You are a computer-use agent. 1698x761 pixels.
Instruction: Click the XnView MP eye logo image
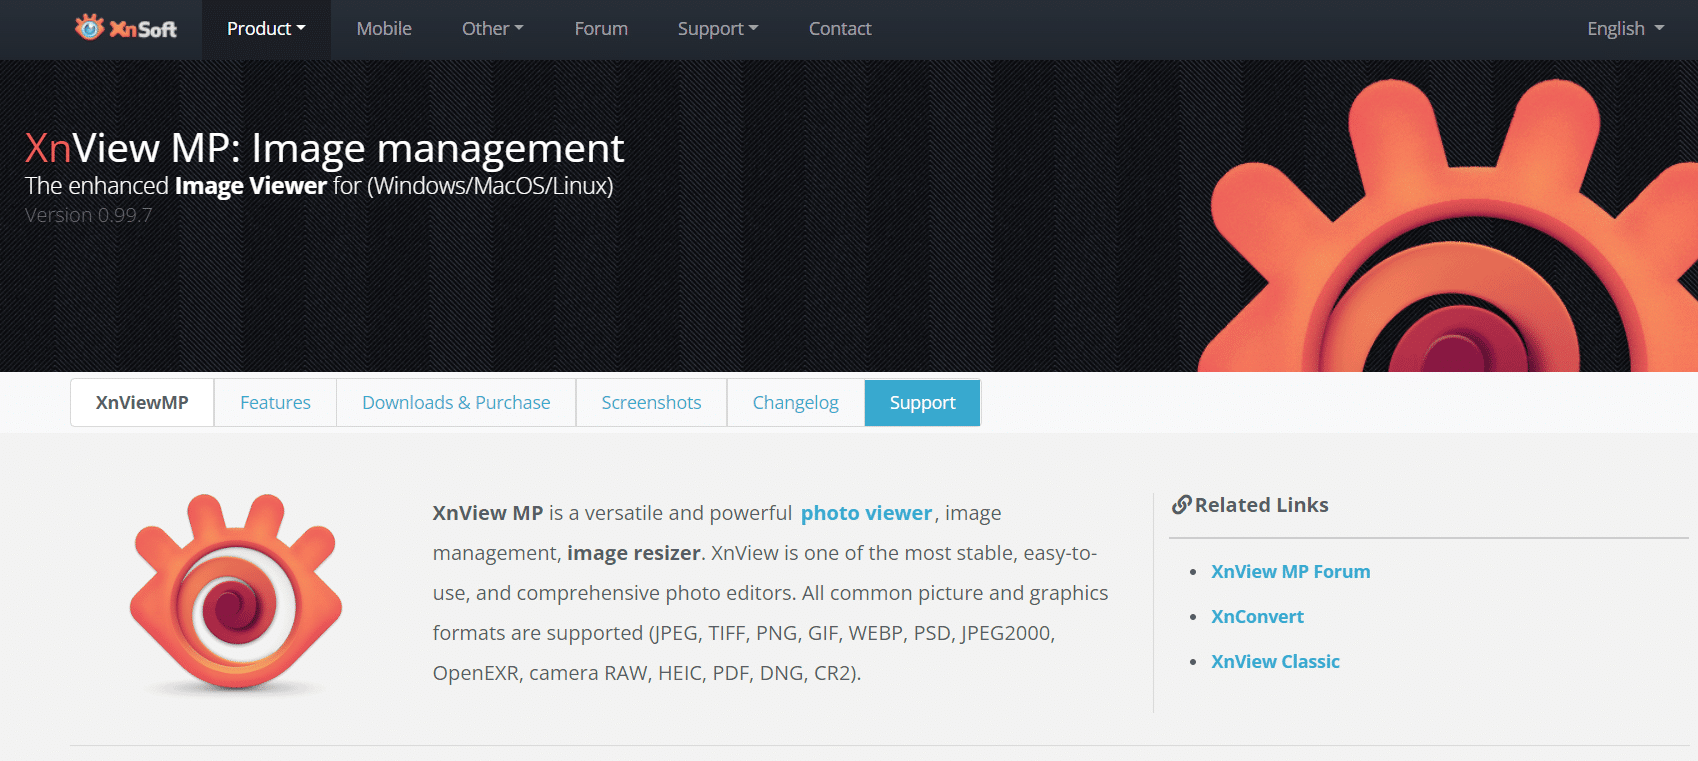pos(236,593)
